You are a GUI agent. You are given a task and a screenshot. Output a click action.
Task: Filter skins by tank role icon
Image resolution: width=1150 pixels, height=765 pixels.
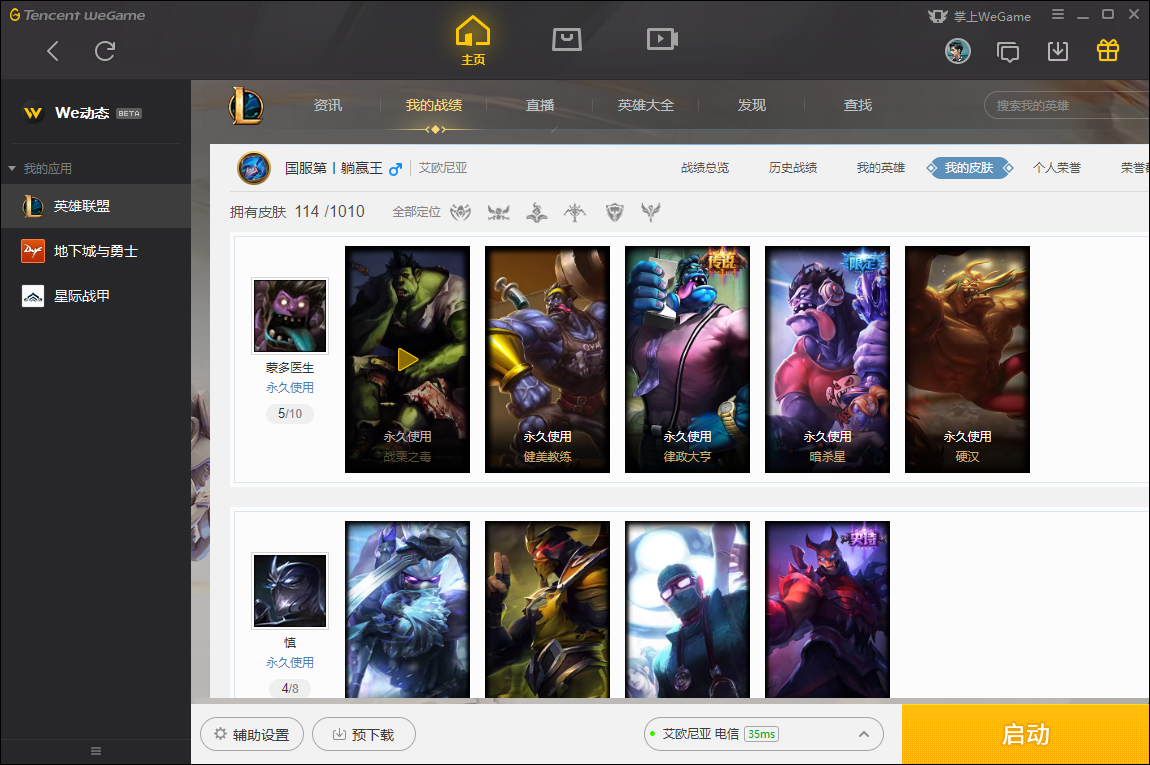point(615,213)
